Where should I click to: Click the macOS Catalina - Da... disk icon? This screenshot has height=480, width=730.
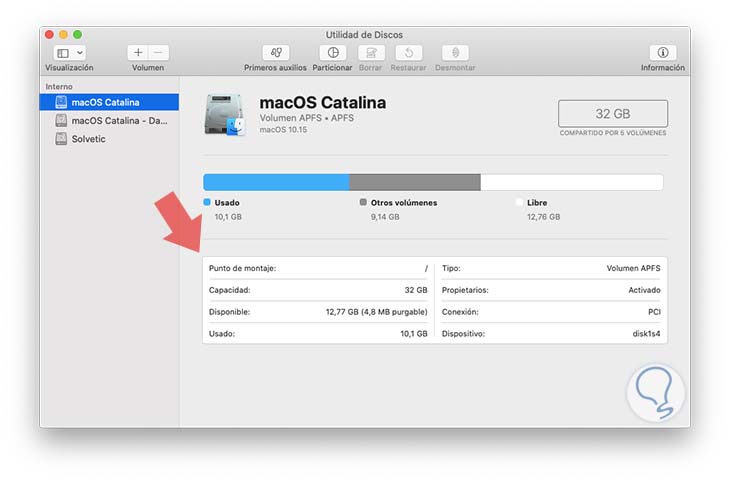(61, 121)
